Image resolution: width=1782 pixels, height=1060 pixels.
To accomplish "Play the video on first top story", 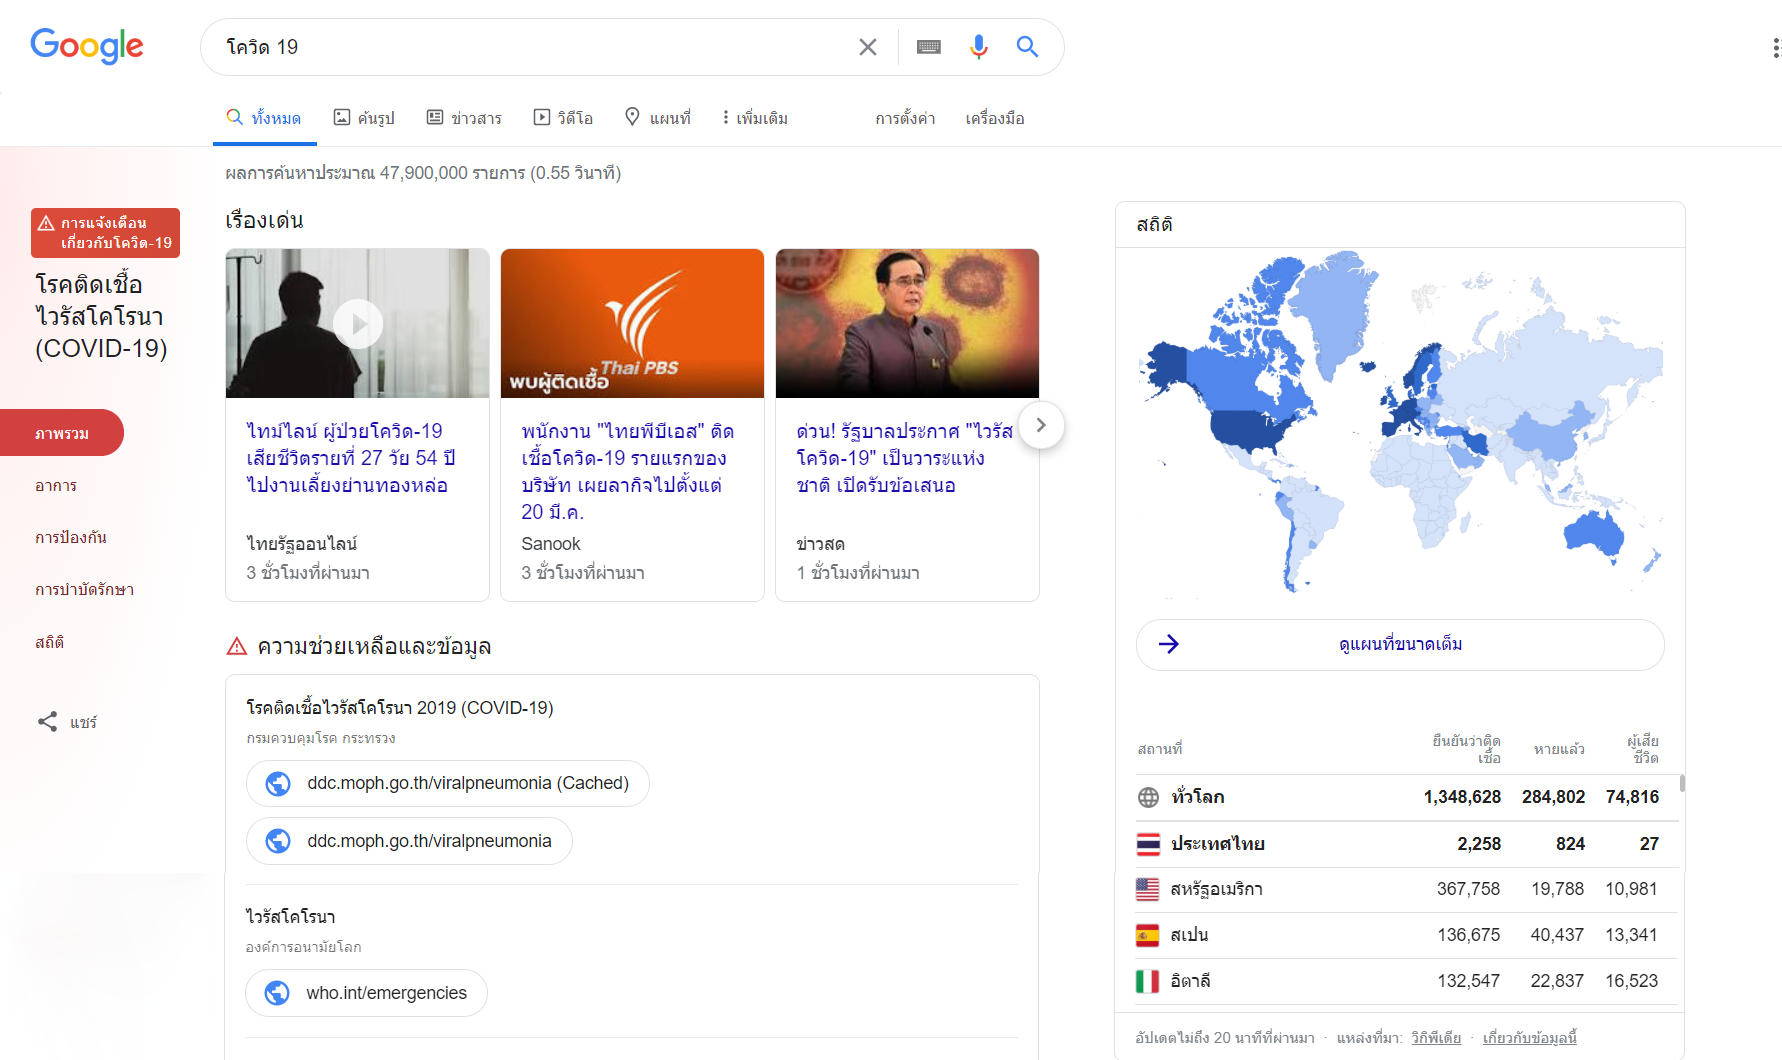I will point(357,324).
